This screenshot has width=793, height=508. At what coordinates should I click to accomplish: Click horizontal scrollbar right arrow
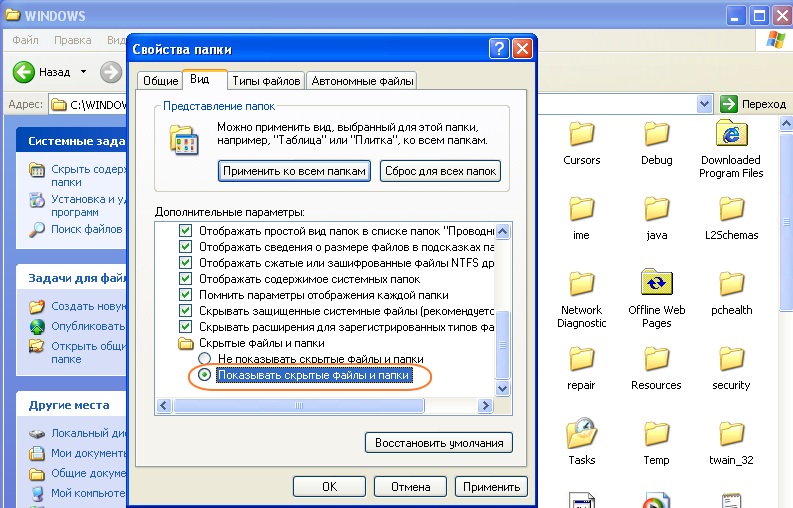pos(485,405)
